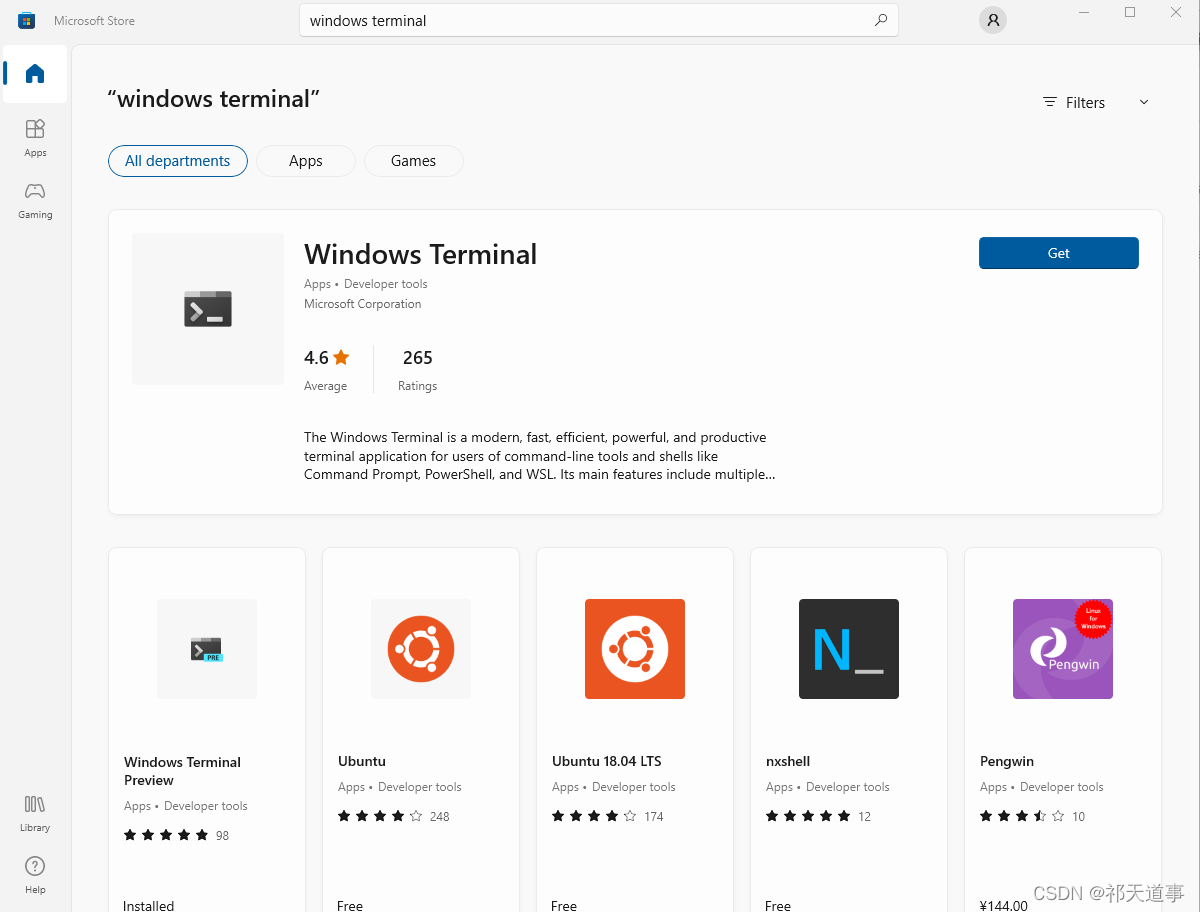This screenshot has width=1200, height=912.
Task: Click the search magnifier icon
Action: (881, 20)
